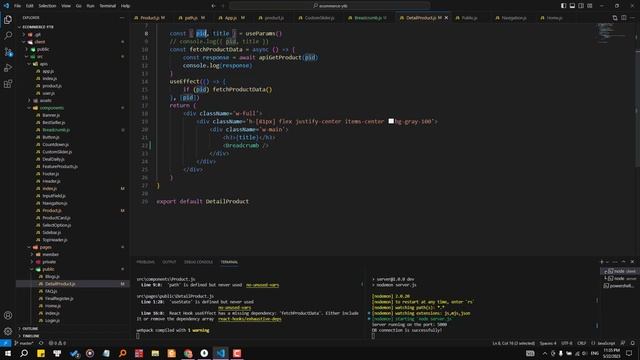Open the Windows action center icon

629,353
